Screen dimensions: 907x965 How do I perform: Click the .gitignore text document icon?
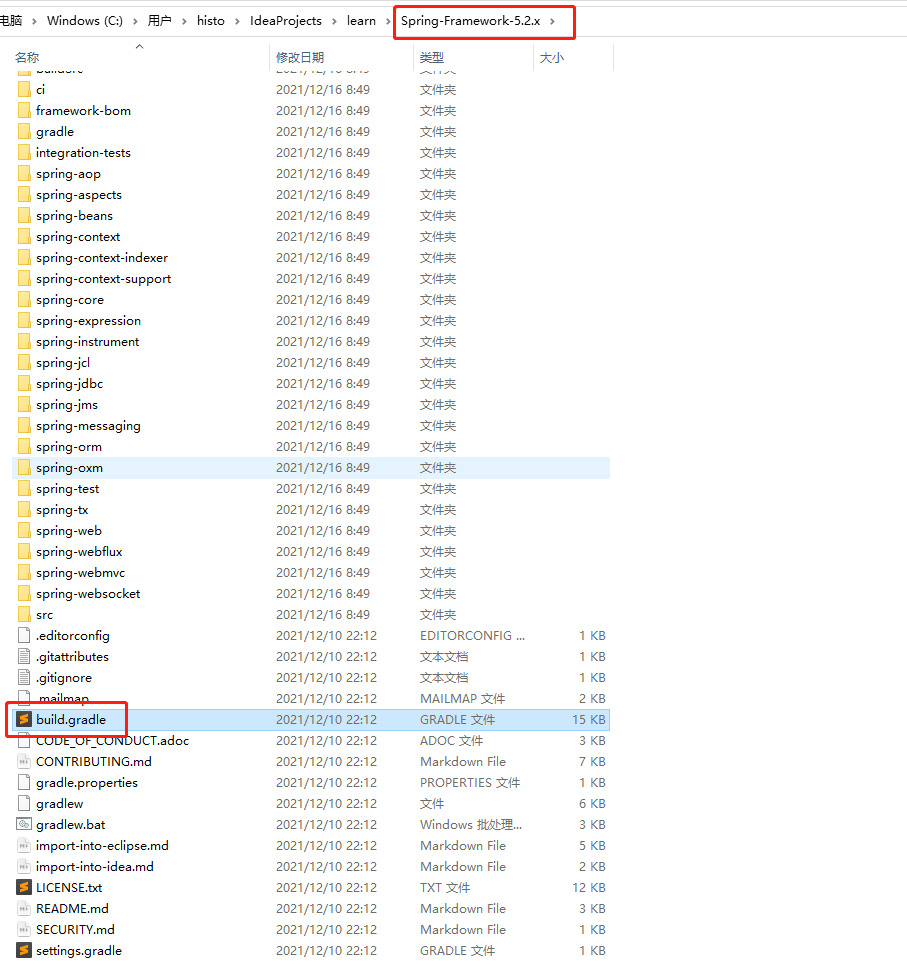click(24, 677)
